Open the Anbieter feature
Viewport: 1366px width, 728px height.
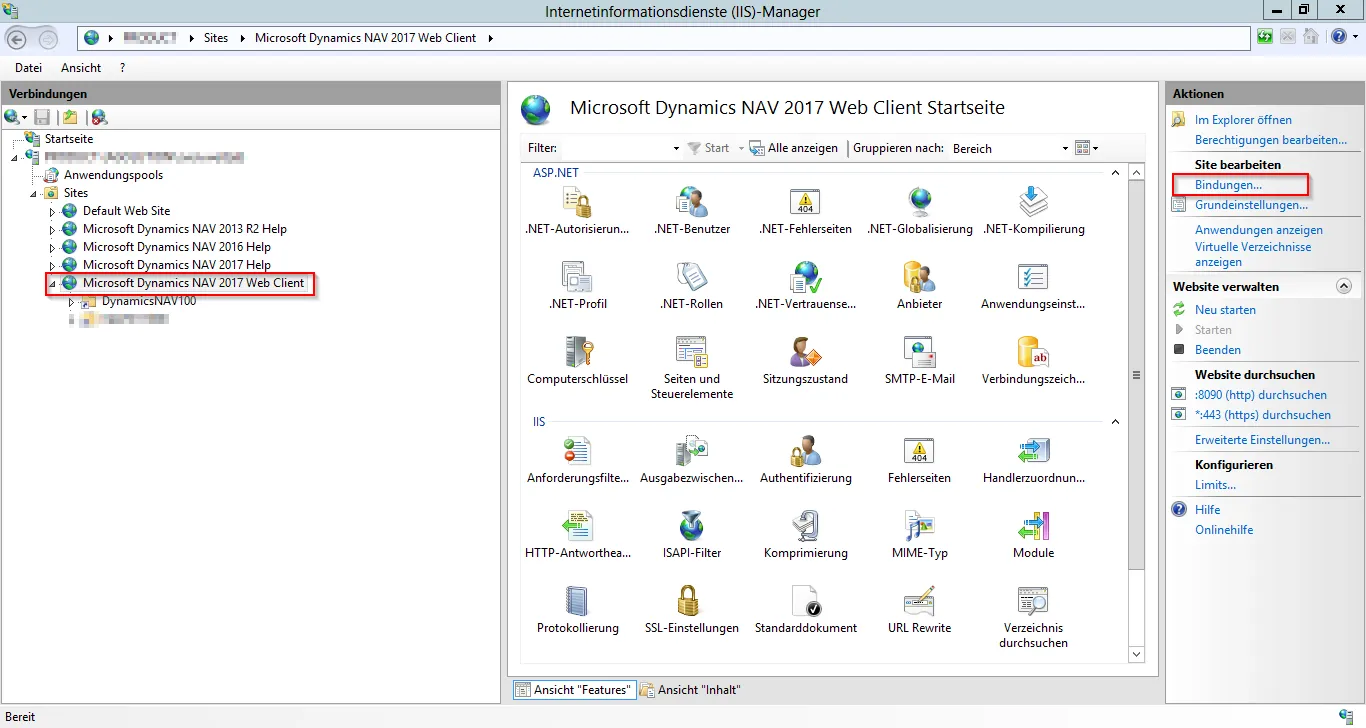(x=920, y=286)
